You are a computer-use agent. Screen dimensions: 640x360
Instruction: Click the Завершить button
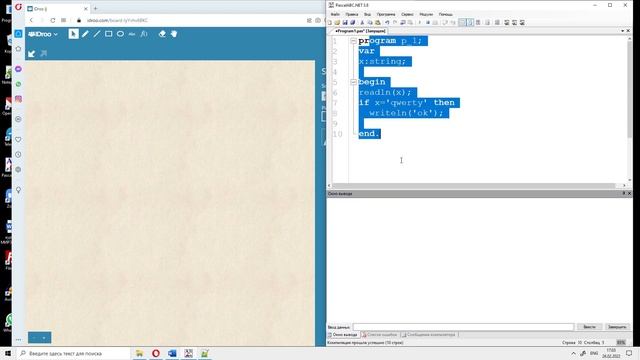tap(617, 327)
